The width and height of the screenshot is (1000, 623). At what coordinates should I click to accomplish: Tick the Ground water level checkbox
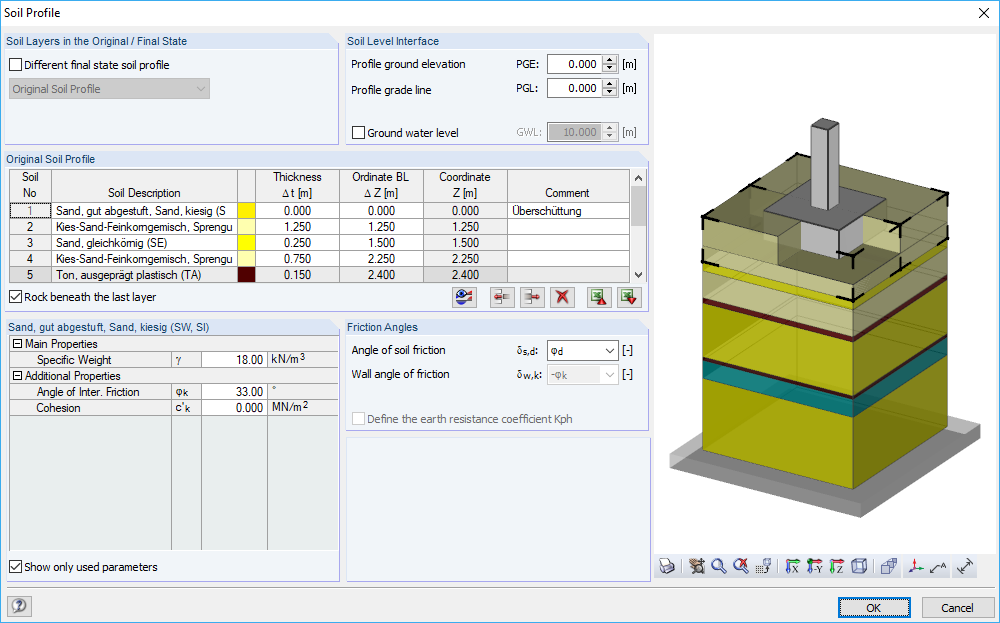pyautogui.click(x=358, y=133)
